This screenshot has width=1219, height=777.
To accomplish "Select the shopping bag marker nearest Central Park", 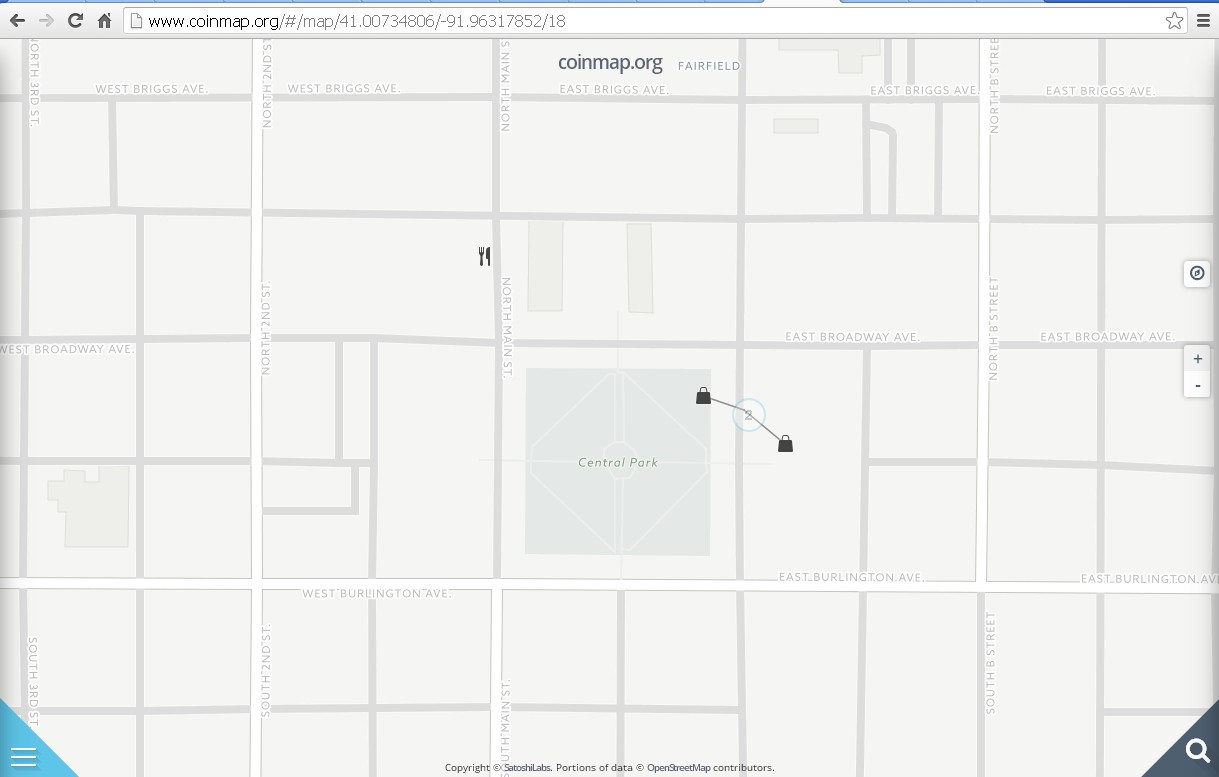I will [x=703, y=396].
